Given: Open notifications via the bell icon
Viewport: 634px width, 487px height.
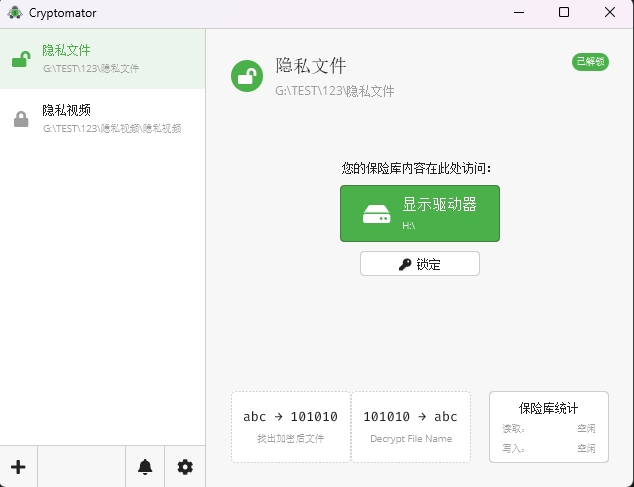Looking at the screenshot, I should (145, 467).
